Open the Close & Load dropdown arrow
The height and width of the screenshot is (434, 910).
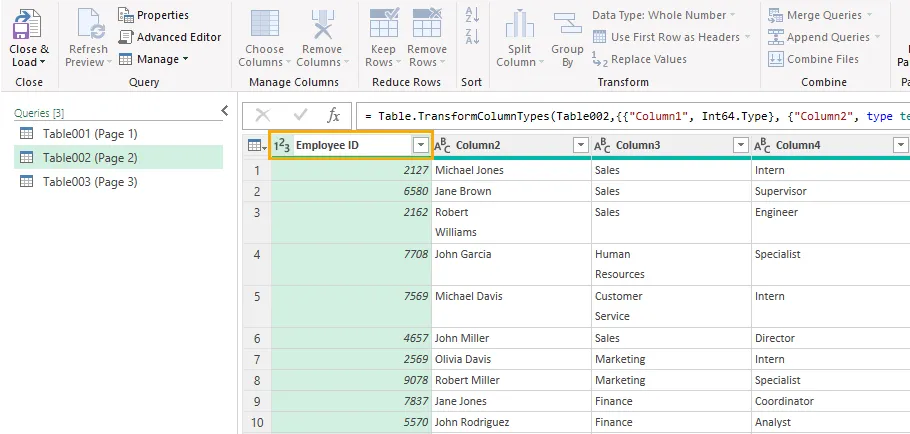[42, 62]
